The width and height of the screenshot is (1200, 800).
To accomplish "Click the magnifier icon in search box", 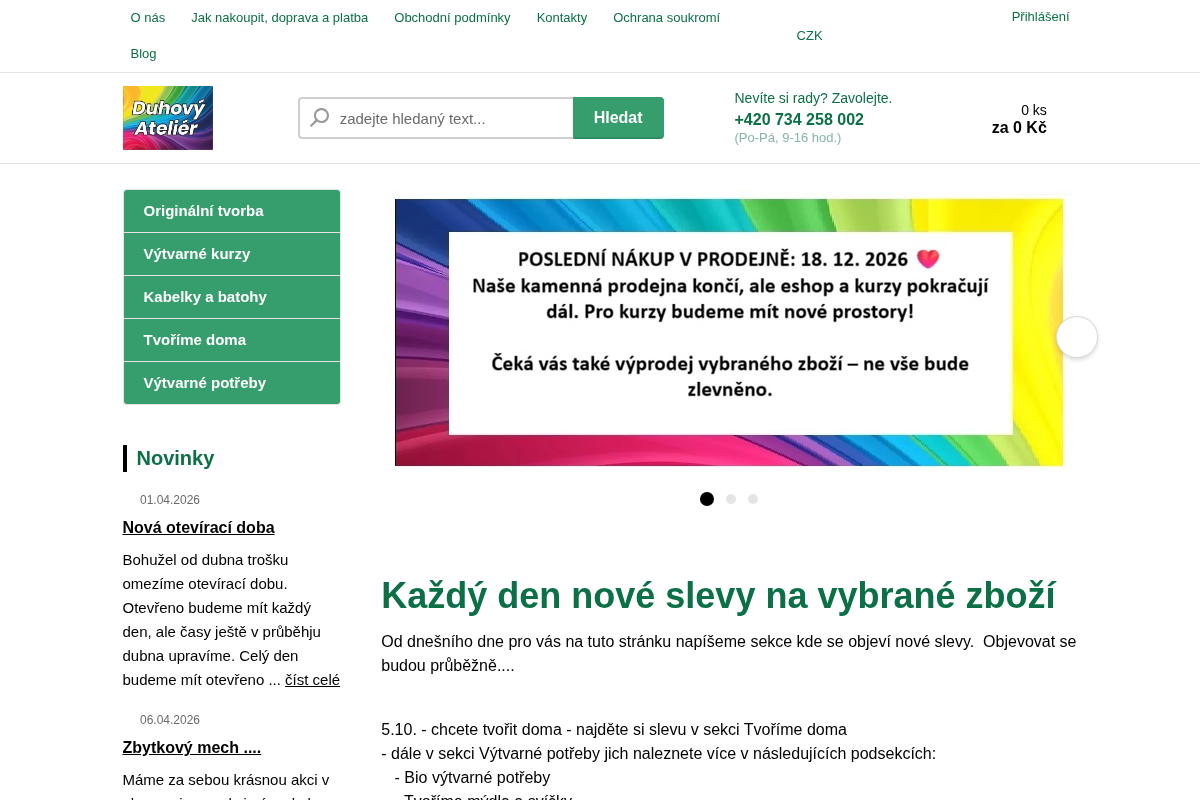I will click(320, 117).
